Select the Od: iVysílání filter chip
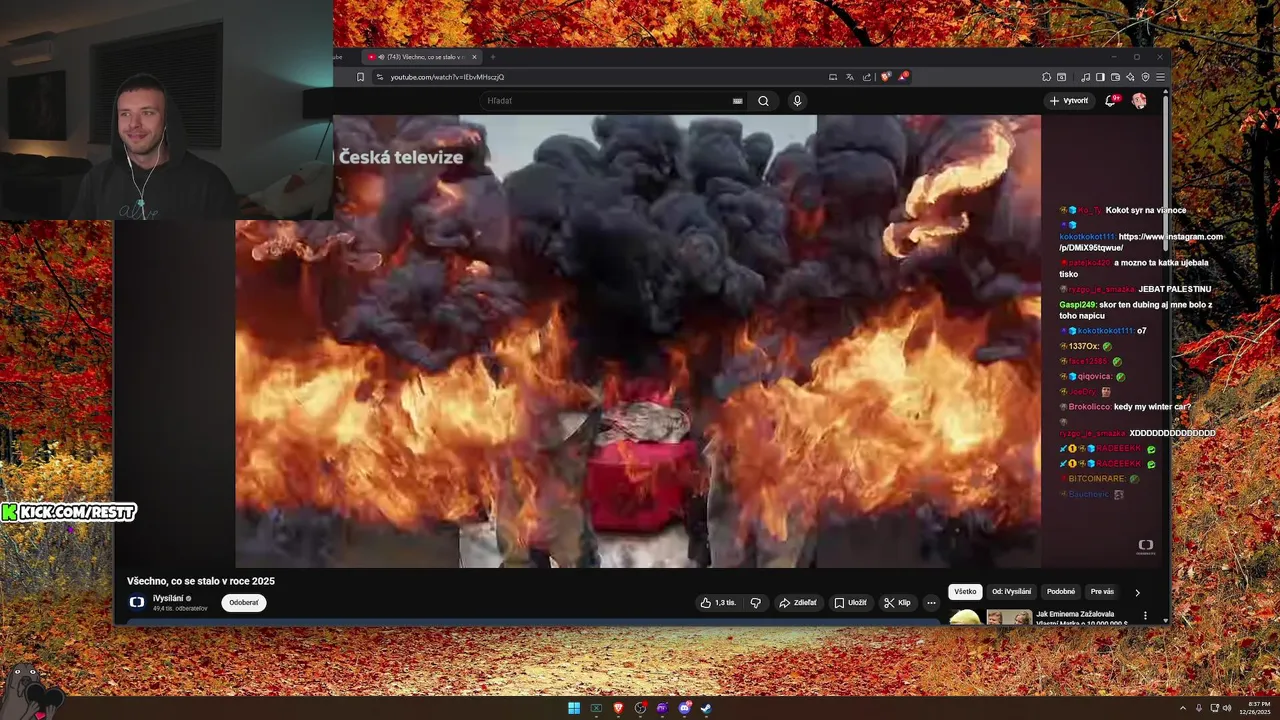 (1011, 592)
